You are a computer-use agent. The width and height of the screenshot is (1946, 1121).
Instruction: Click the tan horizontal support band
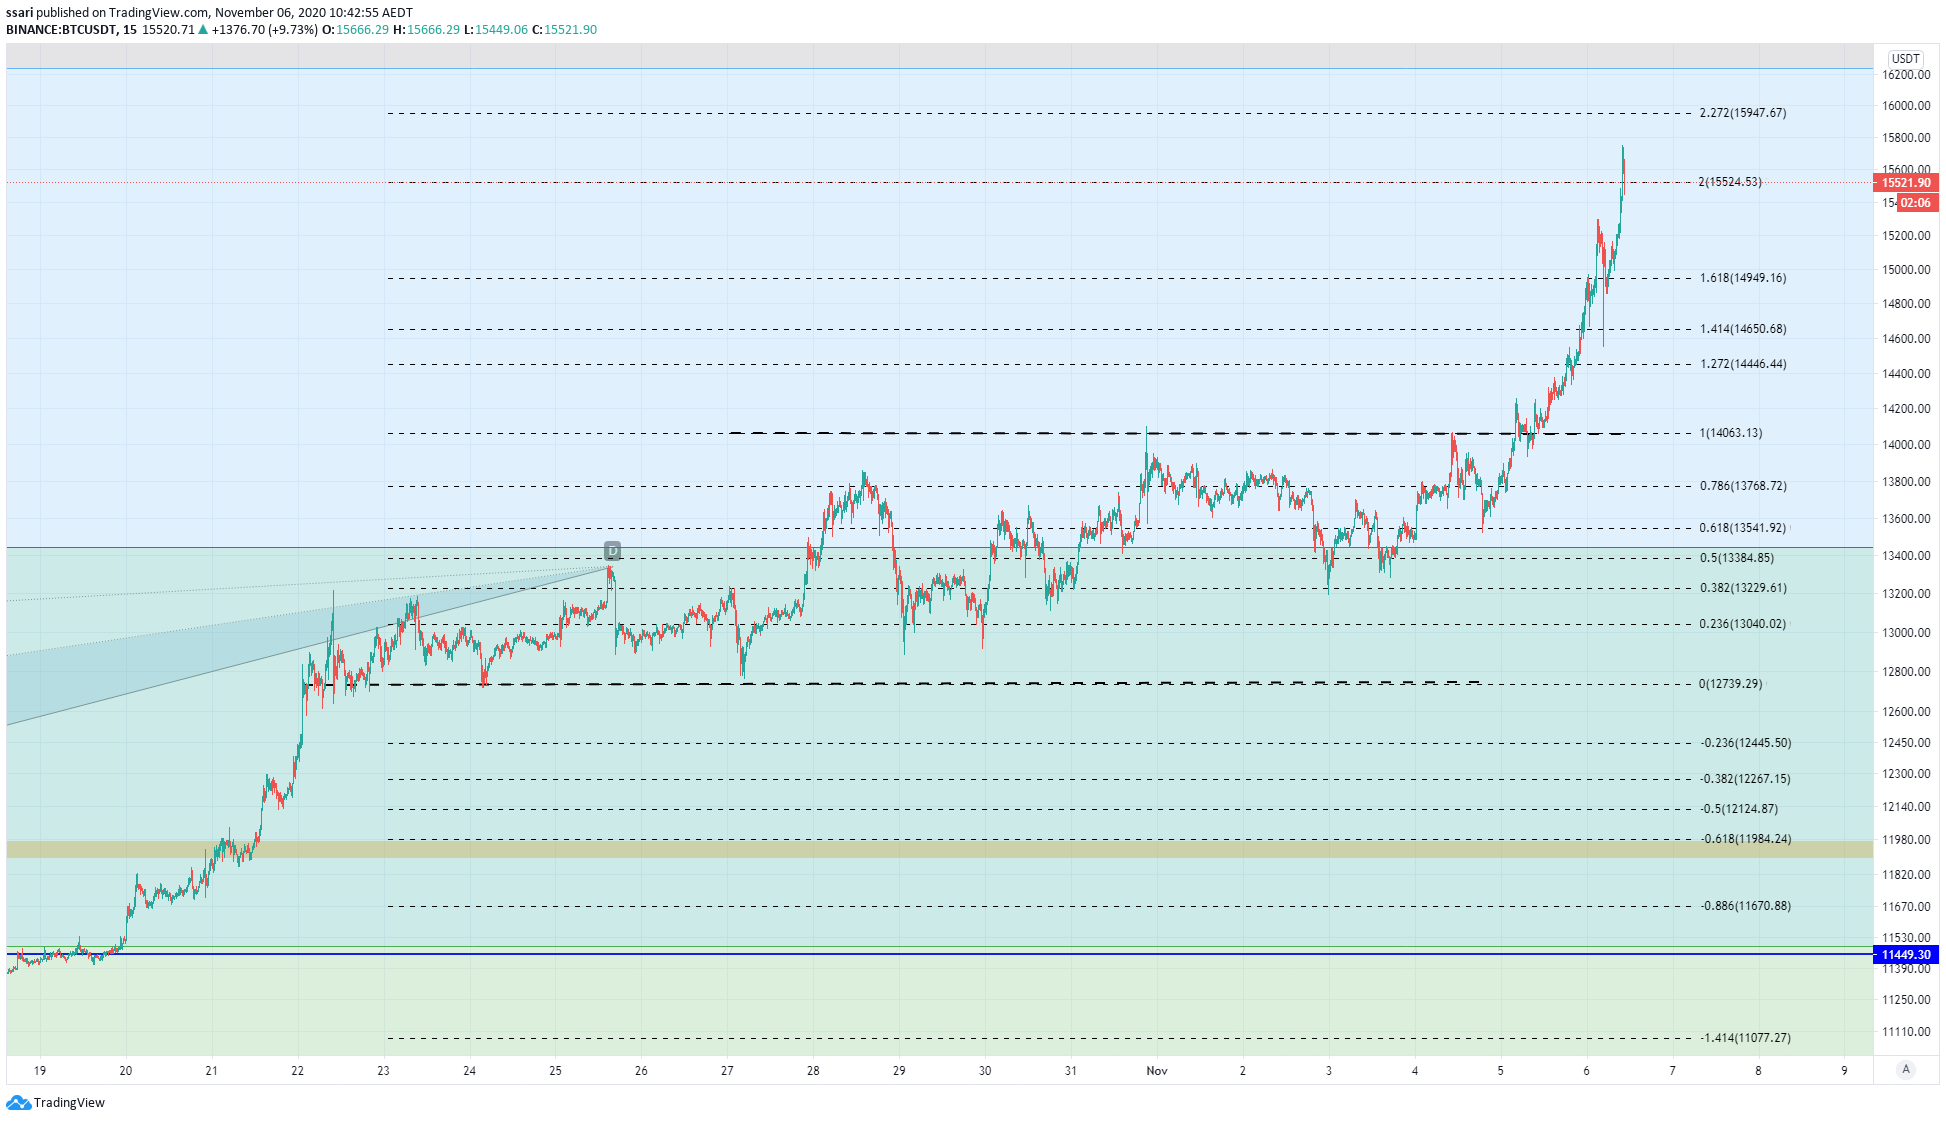point(939,849)
